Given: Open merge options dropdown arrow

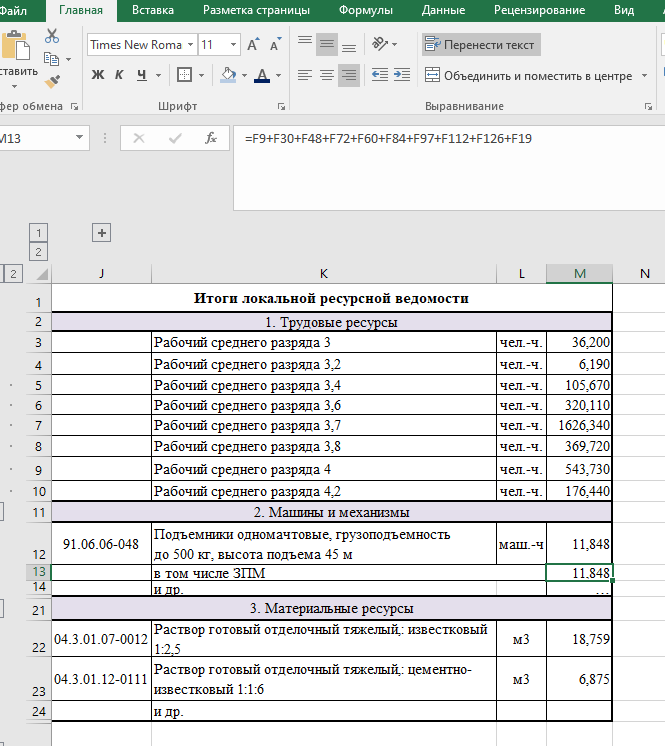Looking at the screenshot, I should [645, 76].
